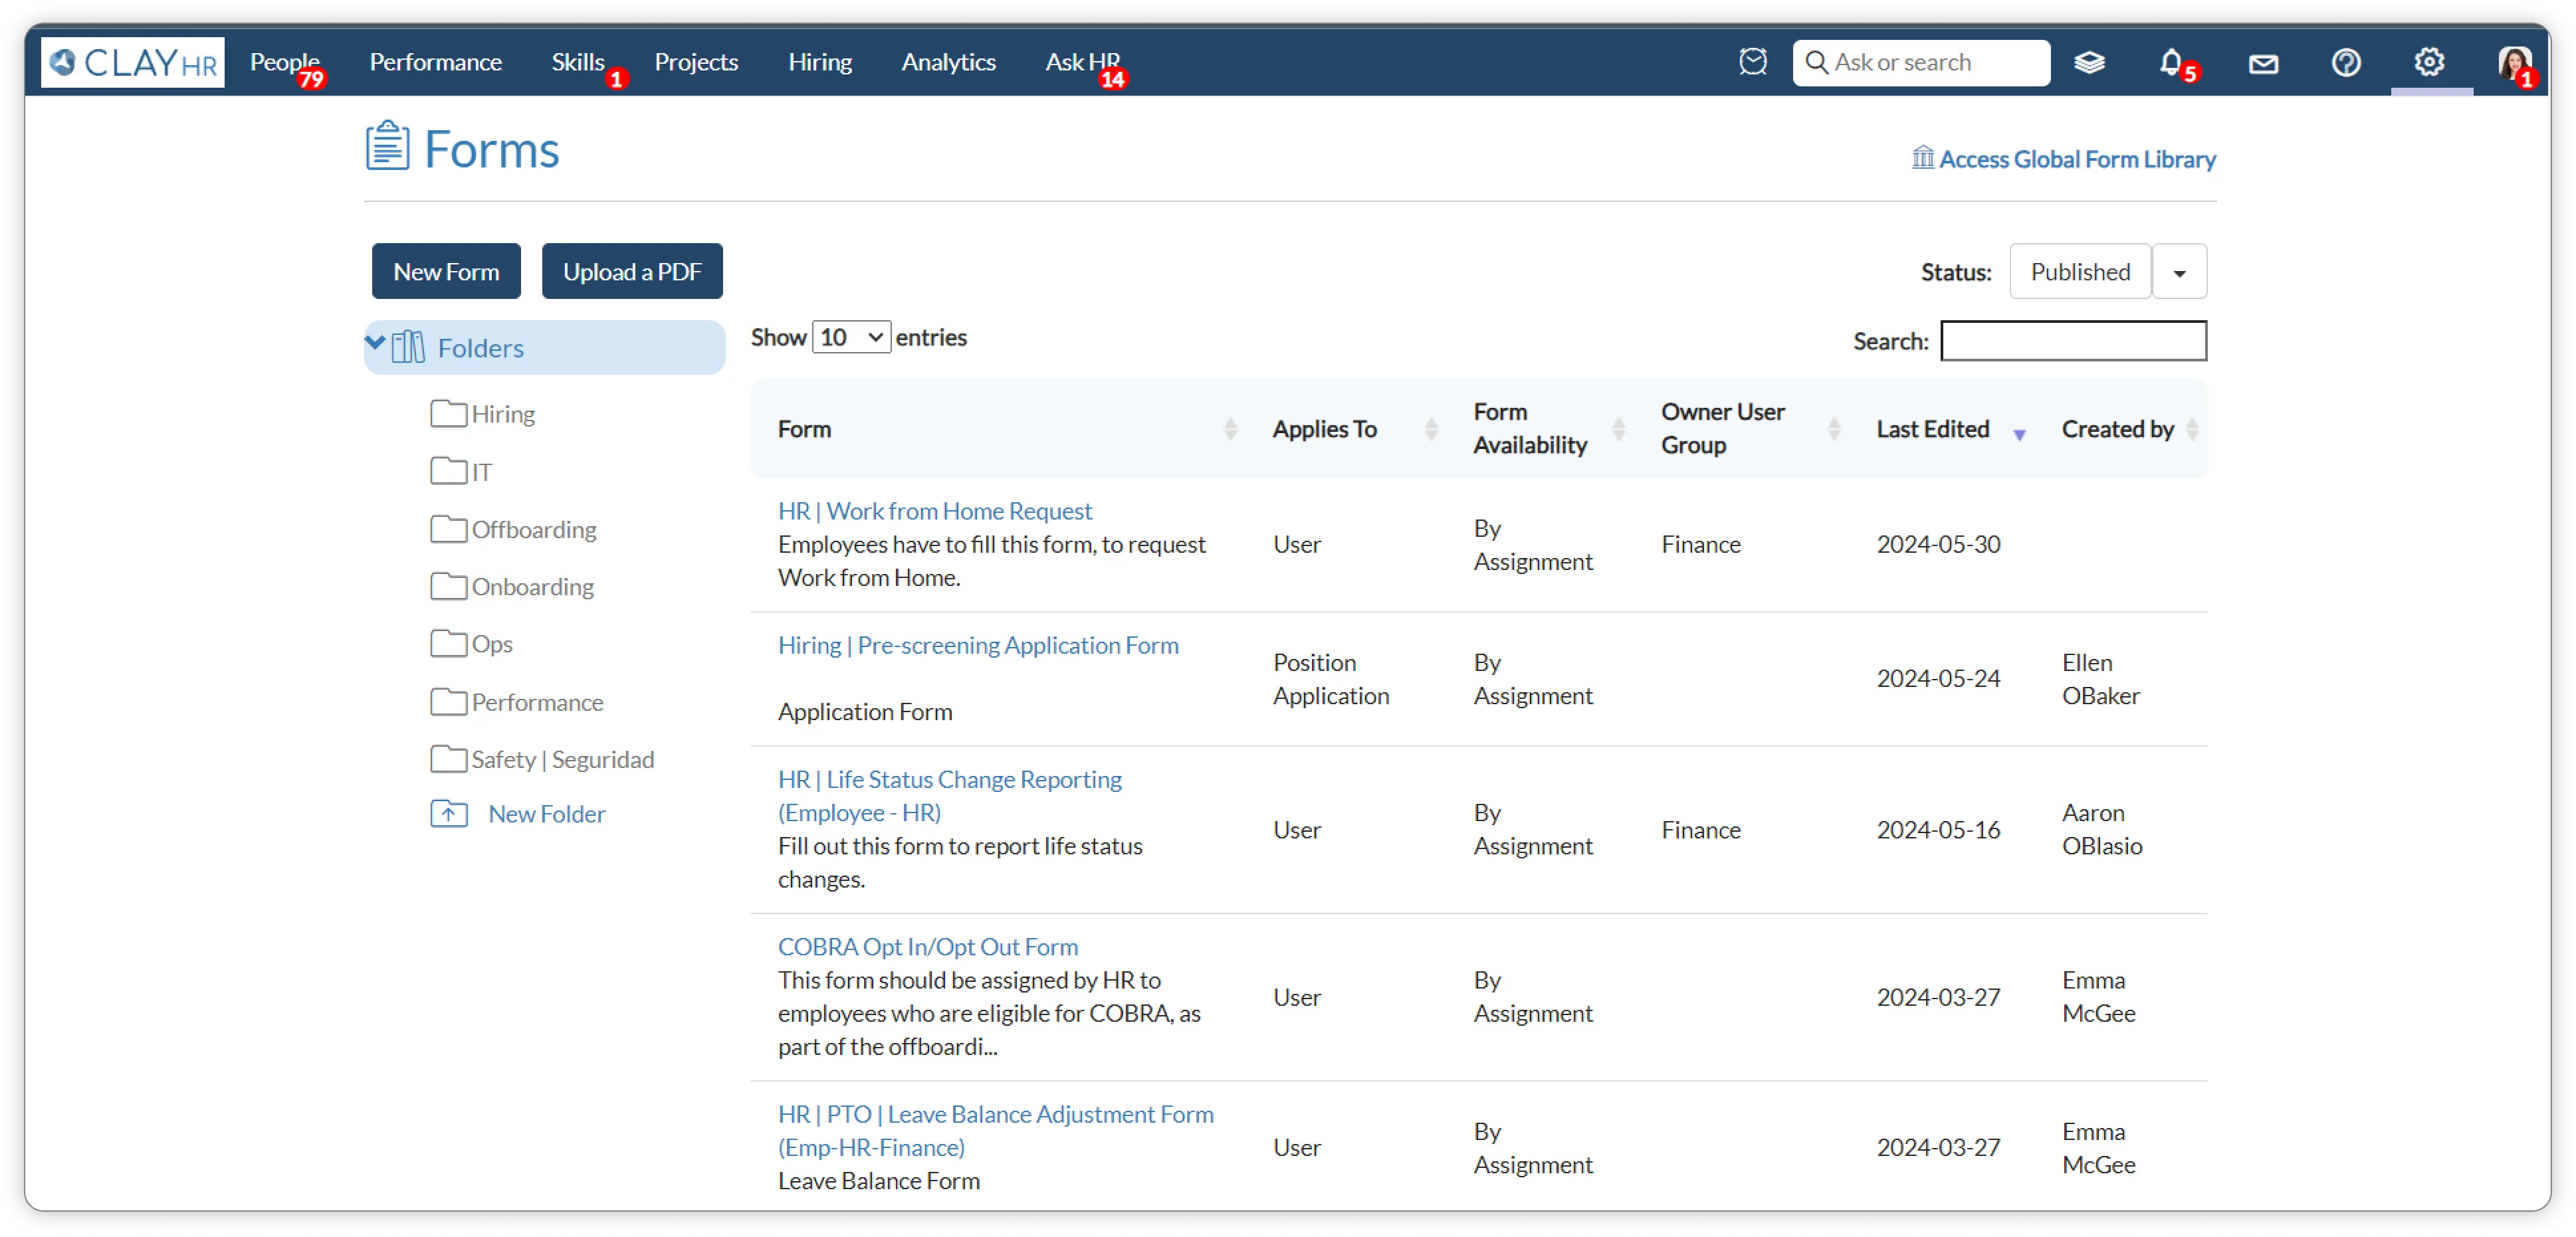
Task: Click the New Form button
Action: pyautogui.click(x=446, y=272)
